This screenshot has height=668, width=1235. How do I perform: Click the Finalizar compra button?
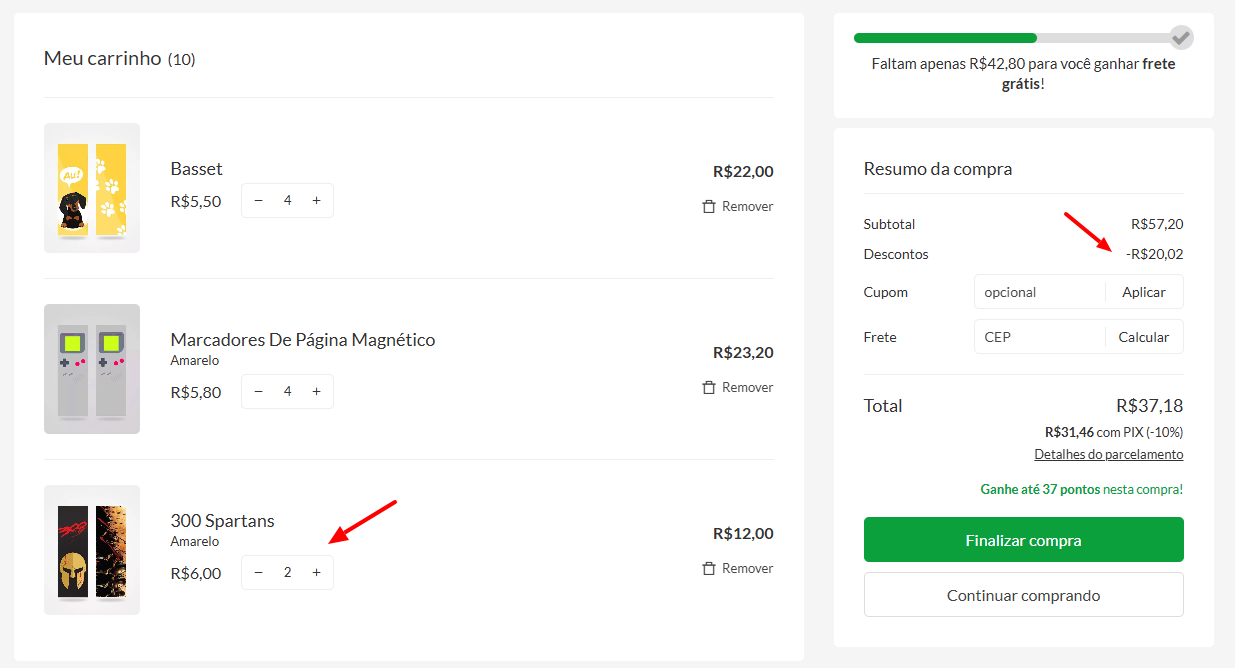pyautogui.click(x=1024, y=540)
